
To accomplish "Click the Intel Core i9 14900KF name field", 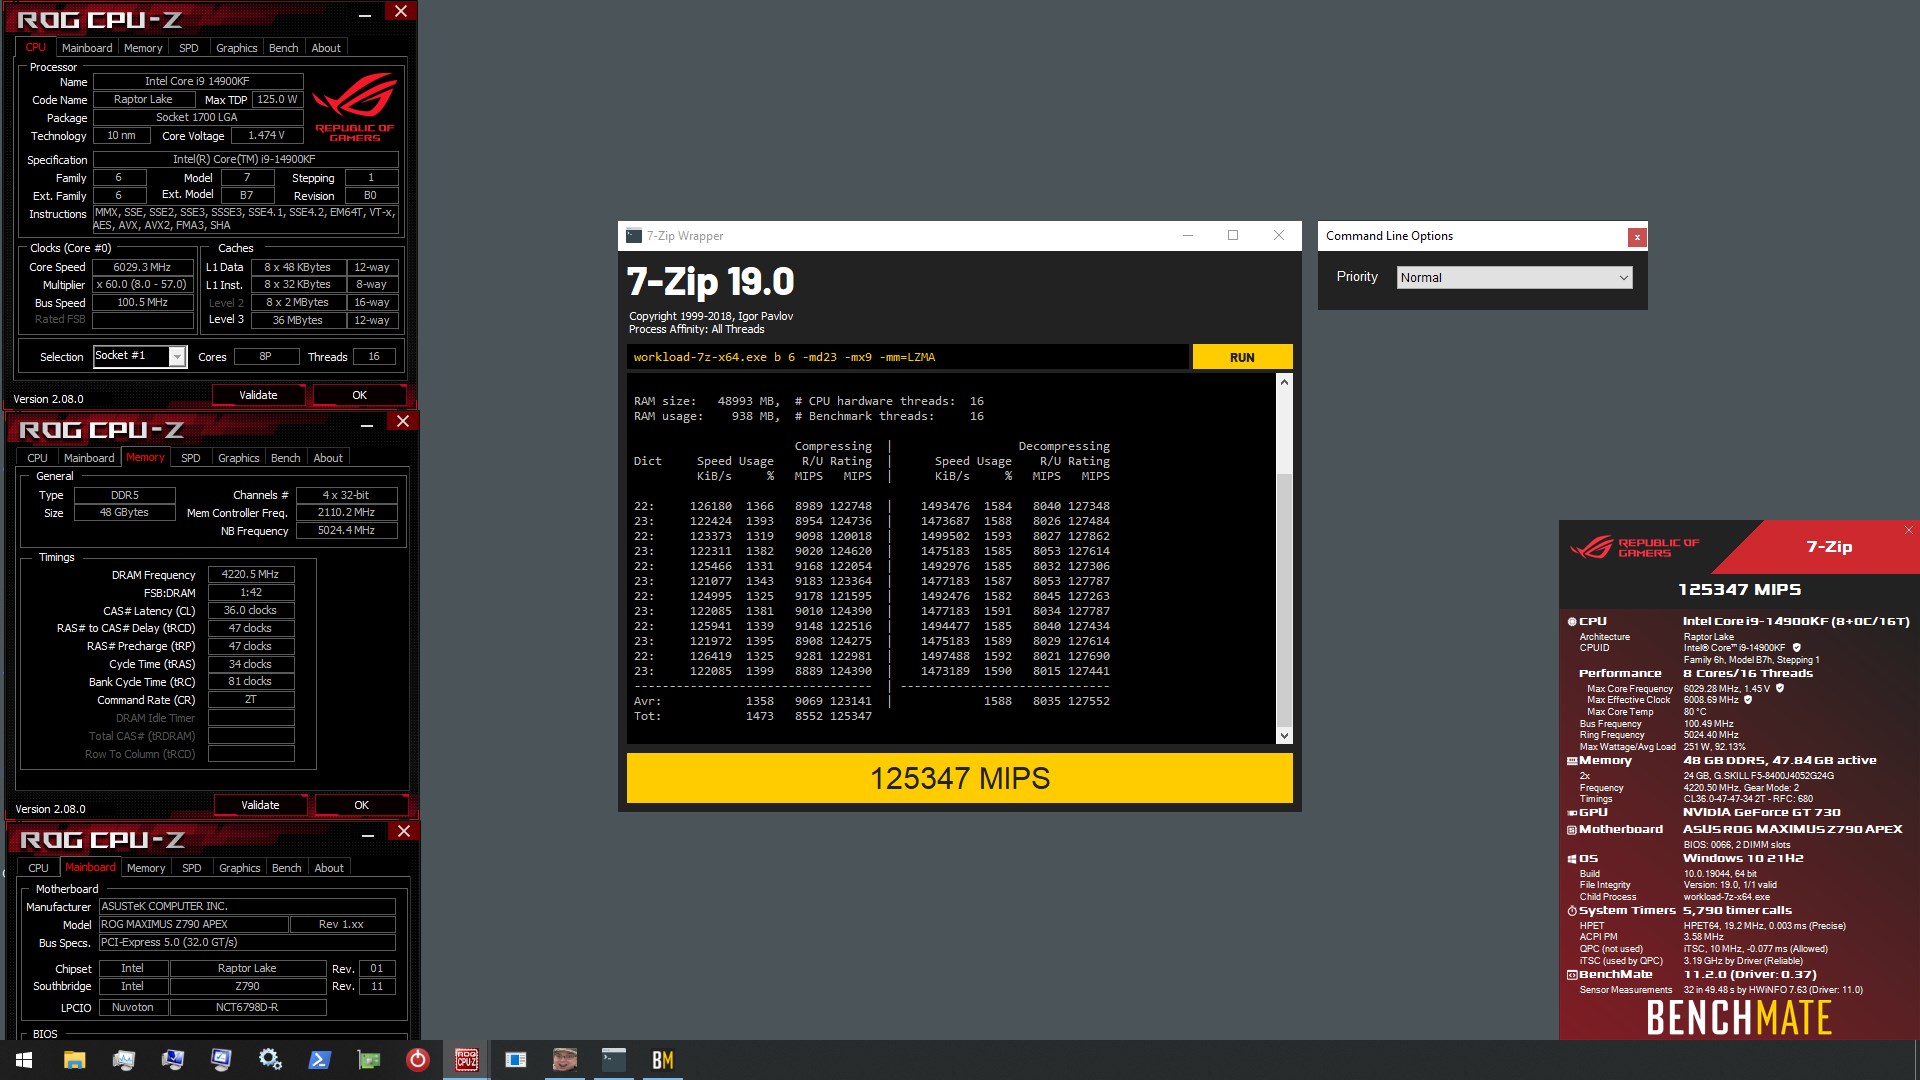I will [197, 81].
